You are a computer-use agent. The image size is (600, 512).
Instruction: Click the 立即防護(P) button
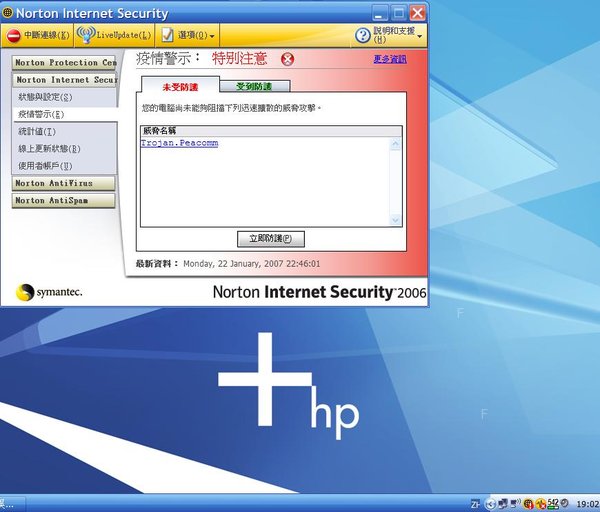(x=271, y=239)
